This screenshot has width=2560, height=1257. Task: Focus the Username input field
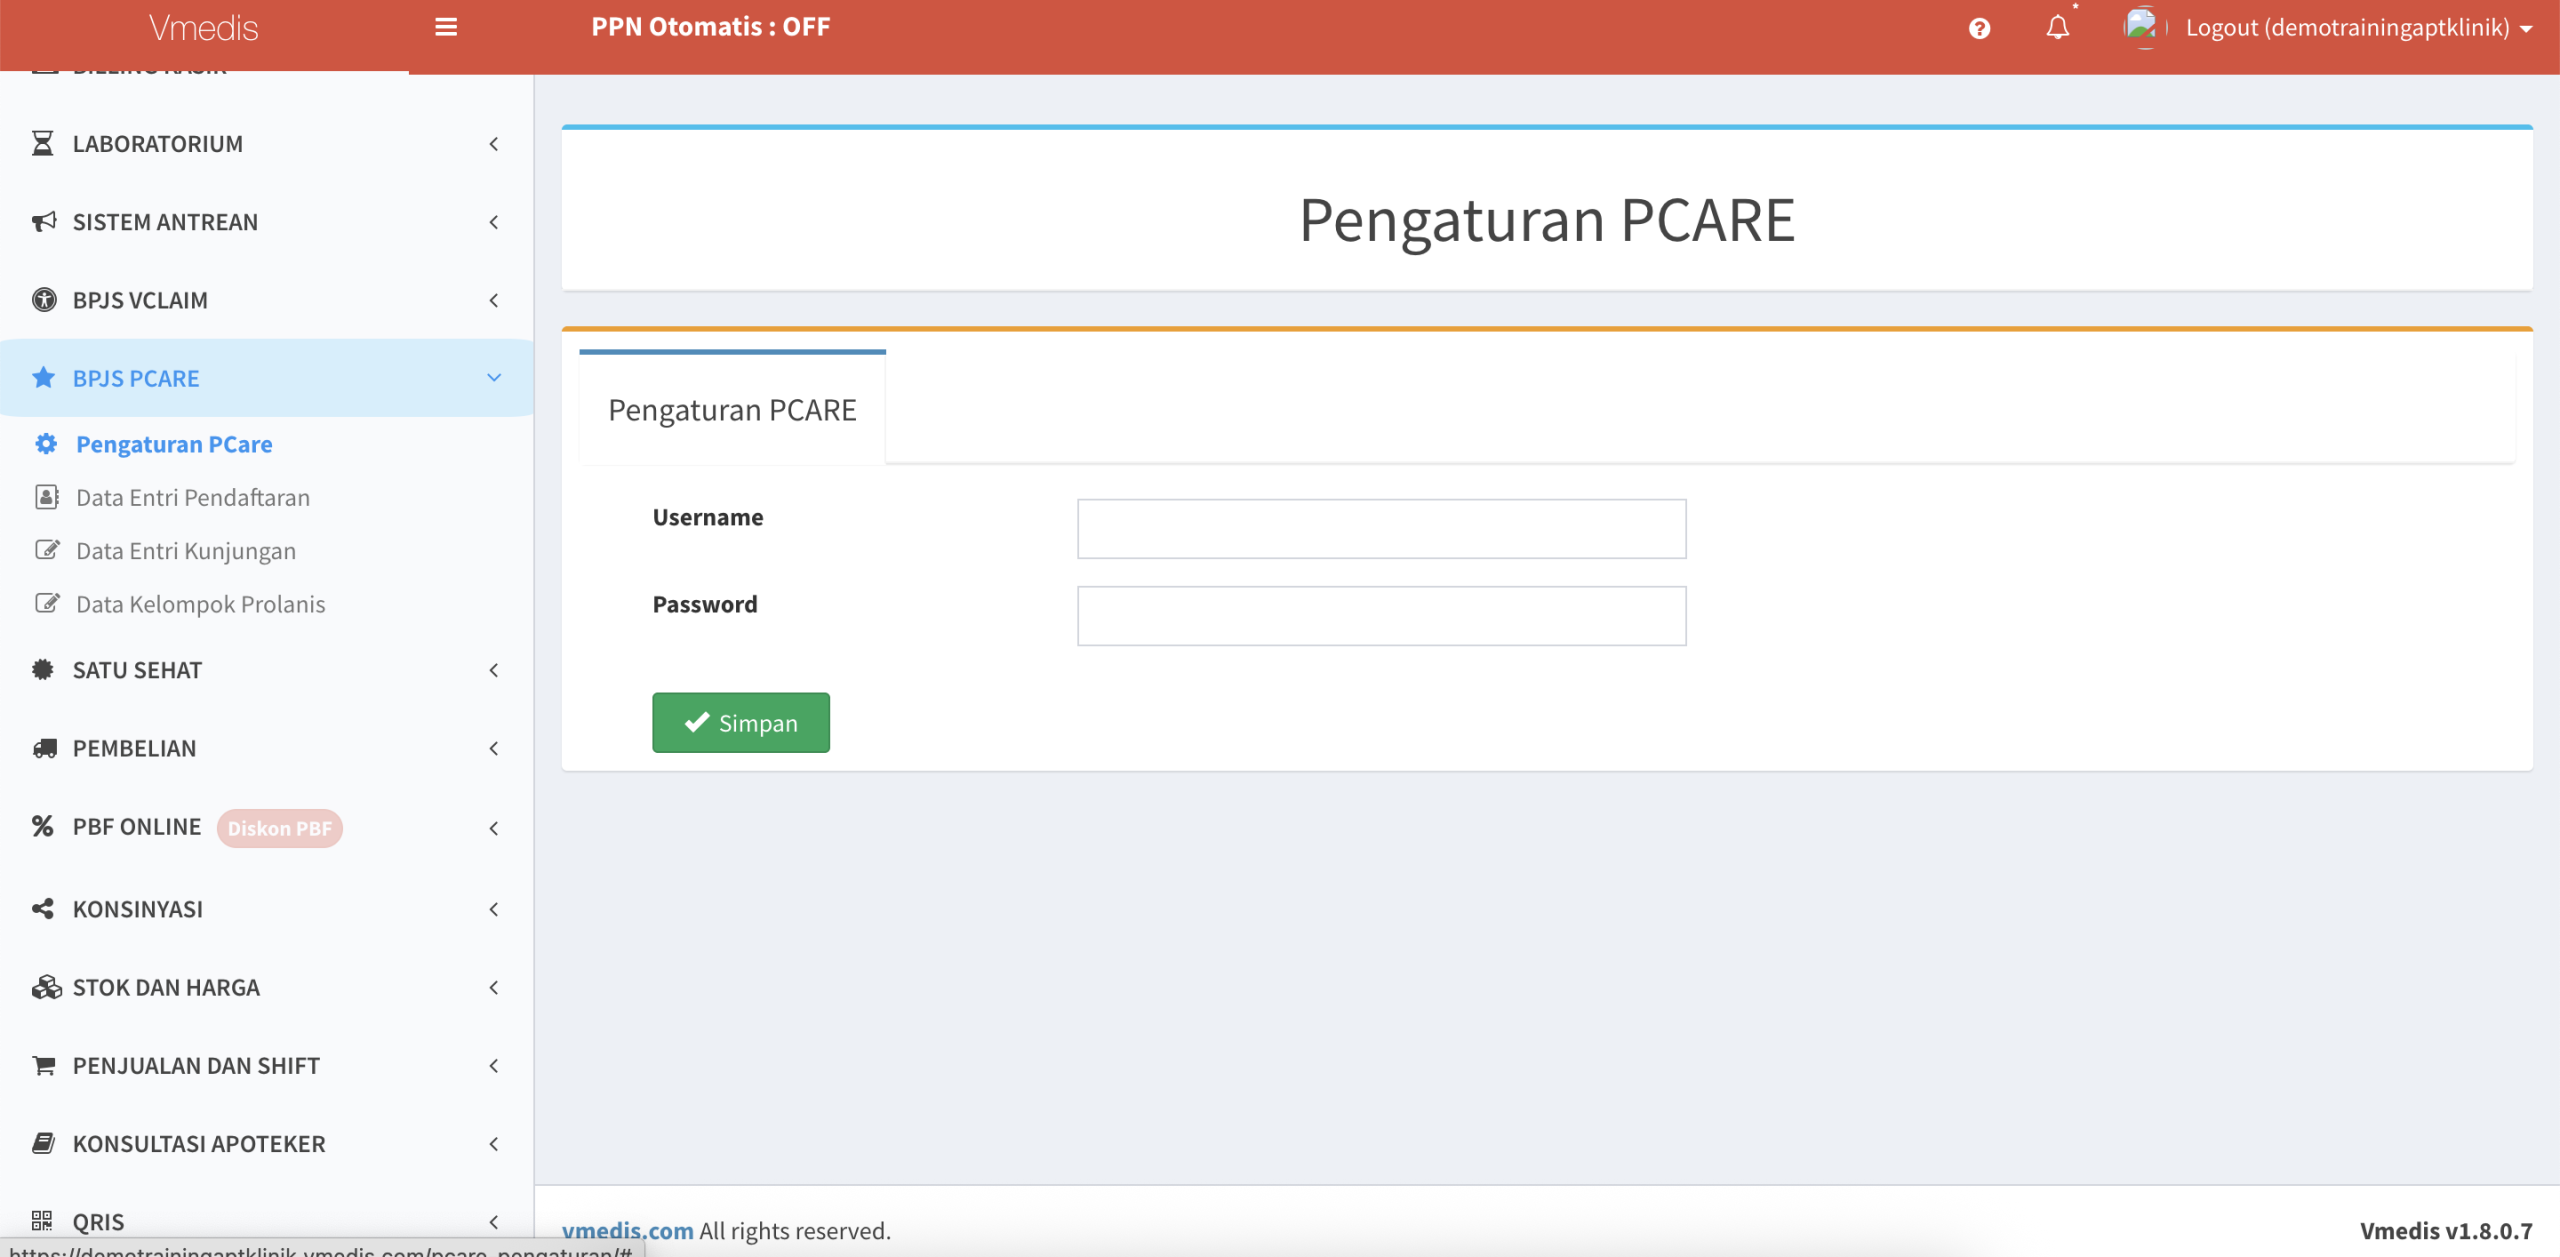tap(1381, 529)
